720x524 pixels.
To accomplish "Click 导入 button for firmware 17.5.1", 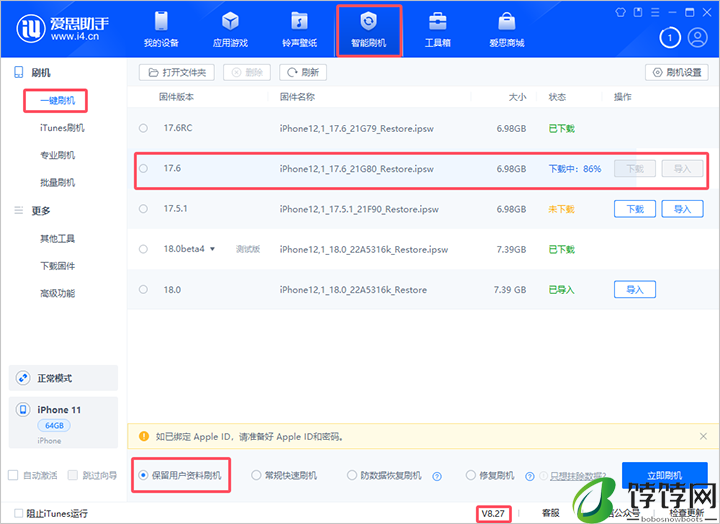I will (682, 209).
